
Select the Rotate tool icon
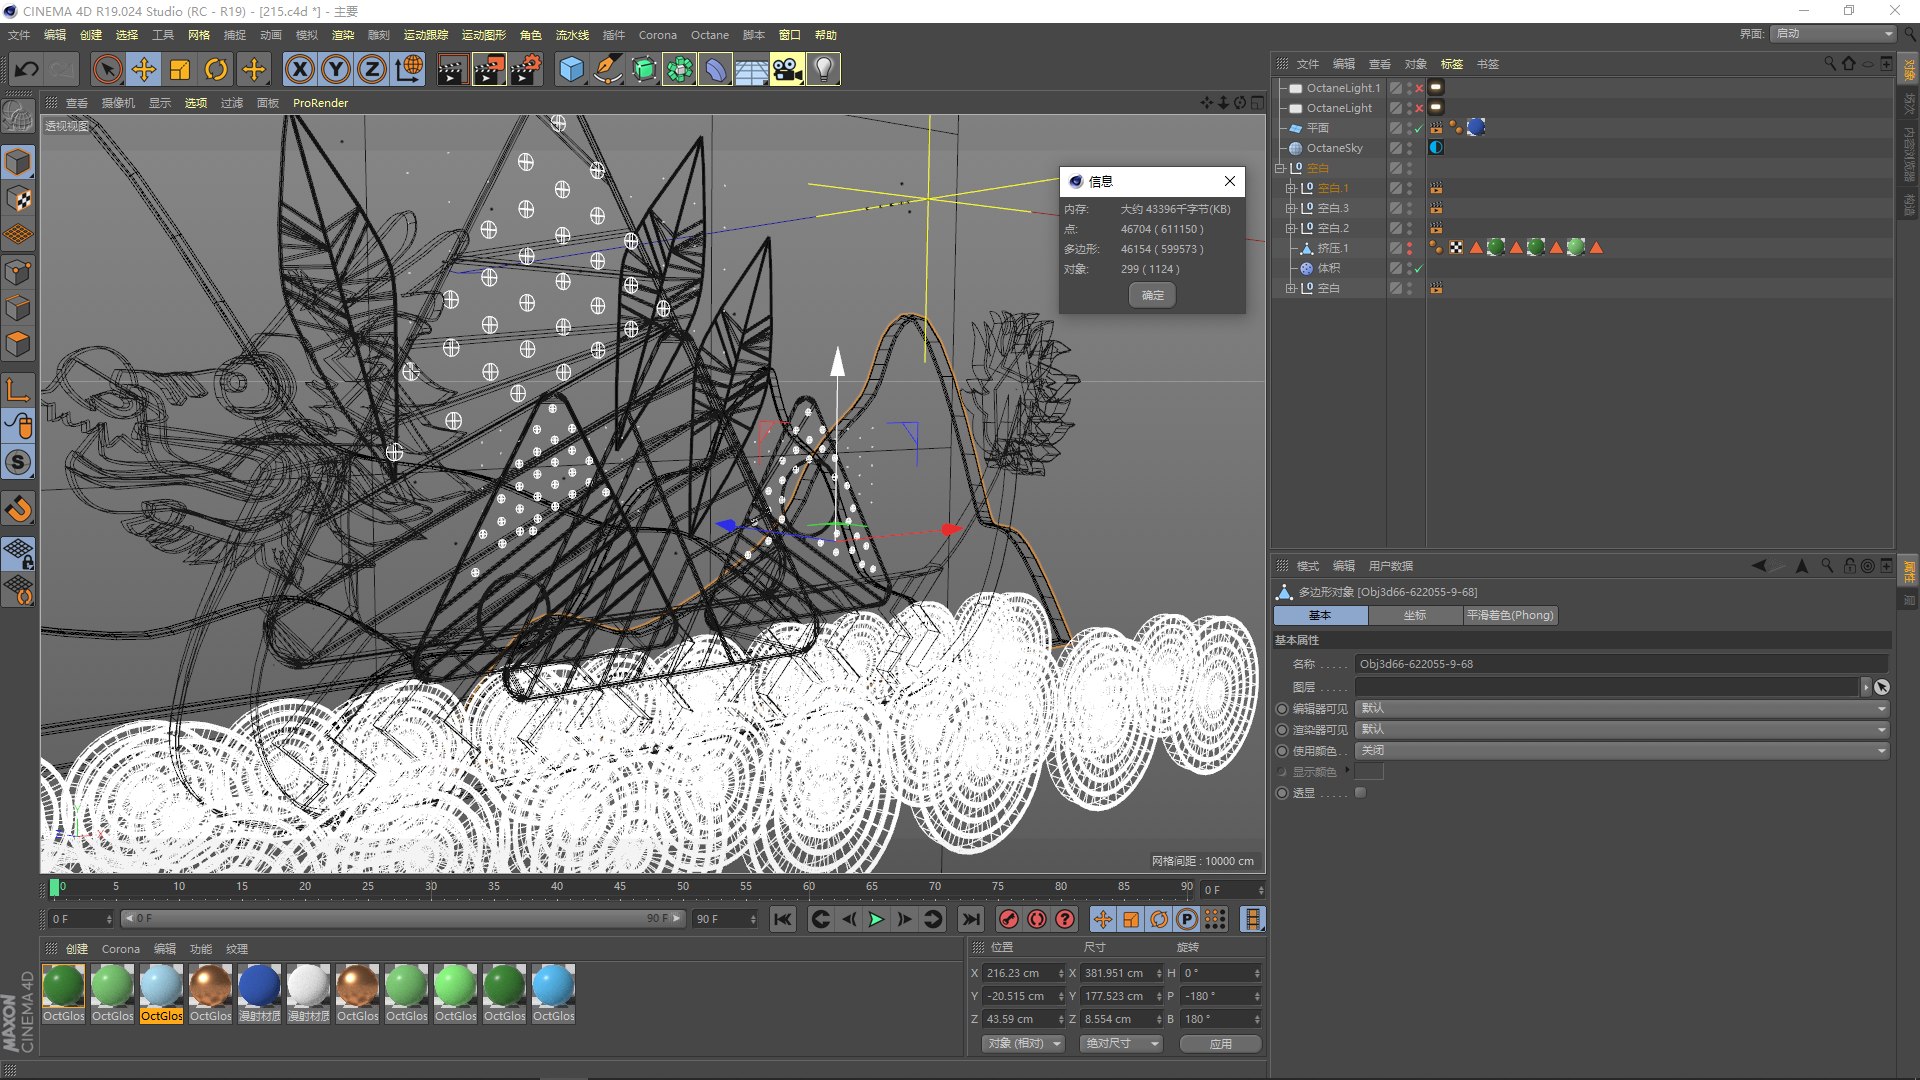tap(216, 69)
